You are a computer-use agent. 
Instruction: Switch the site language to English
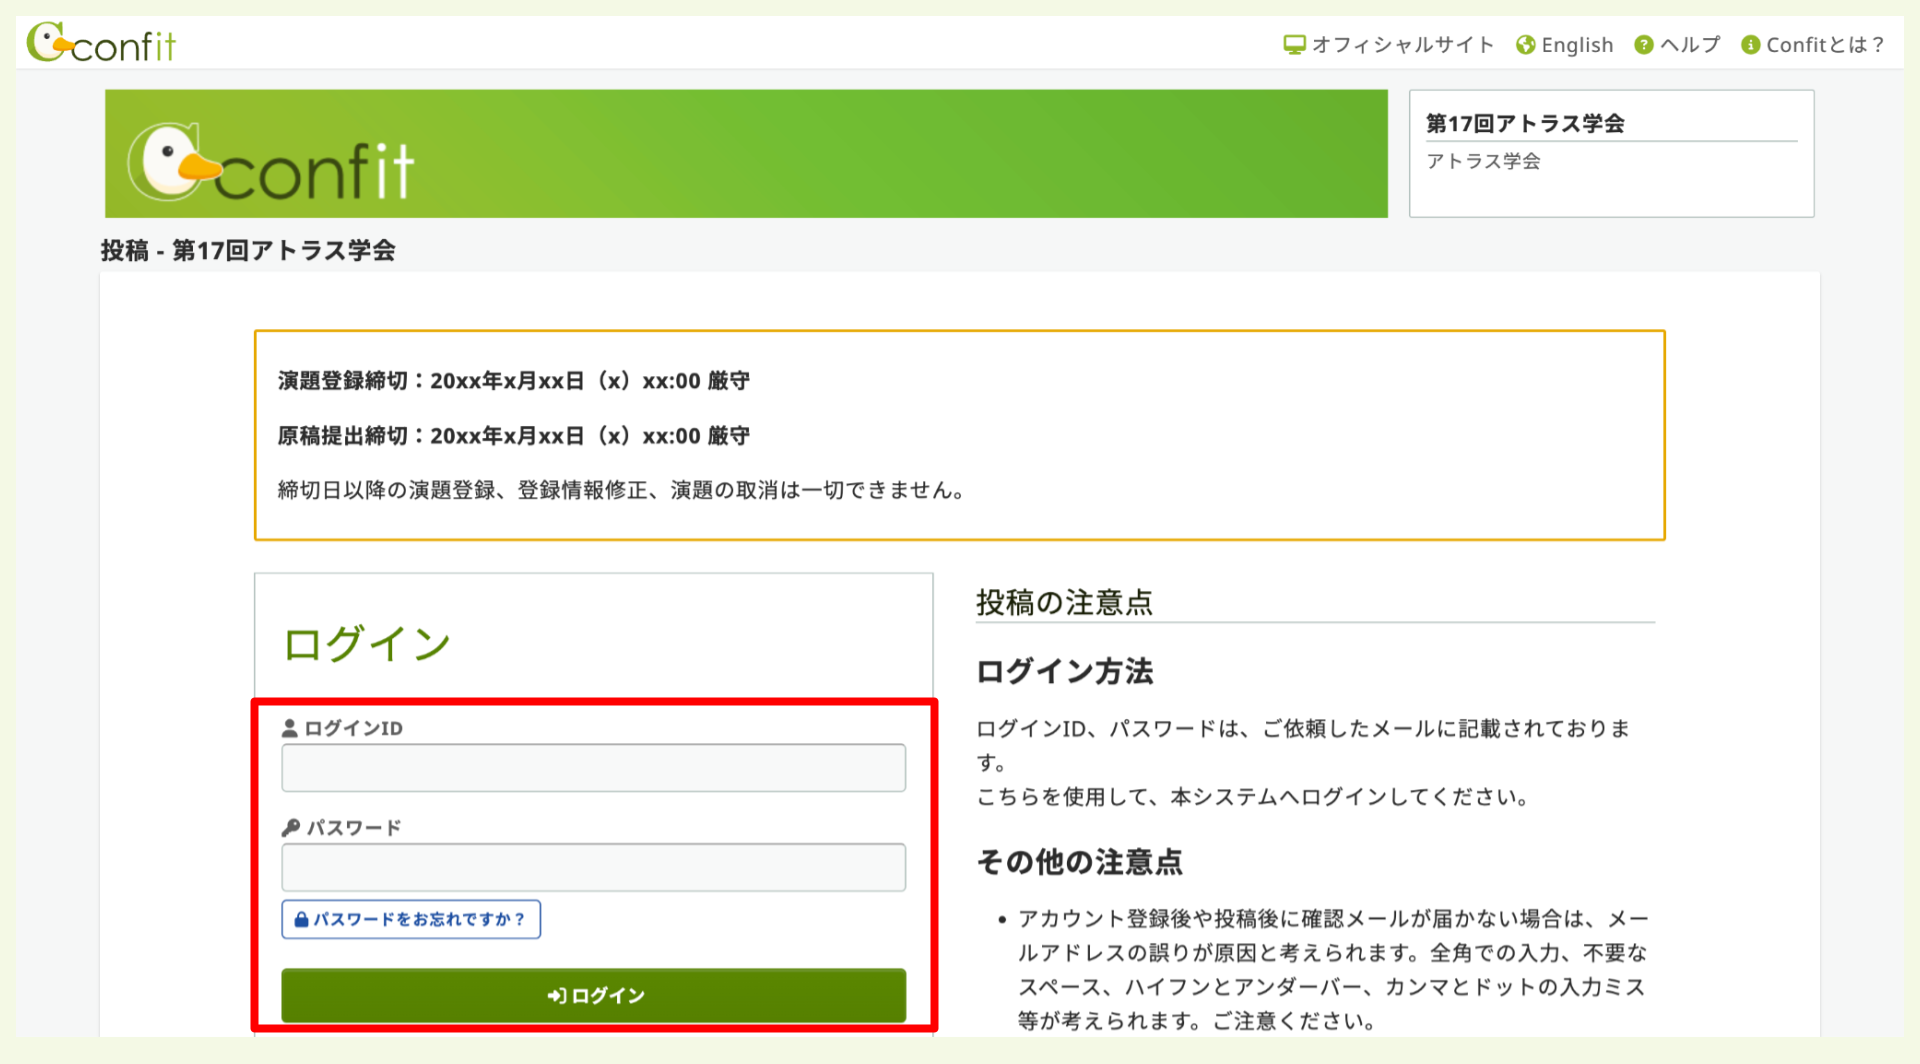(1577, 44)
